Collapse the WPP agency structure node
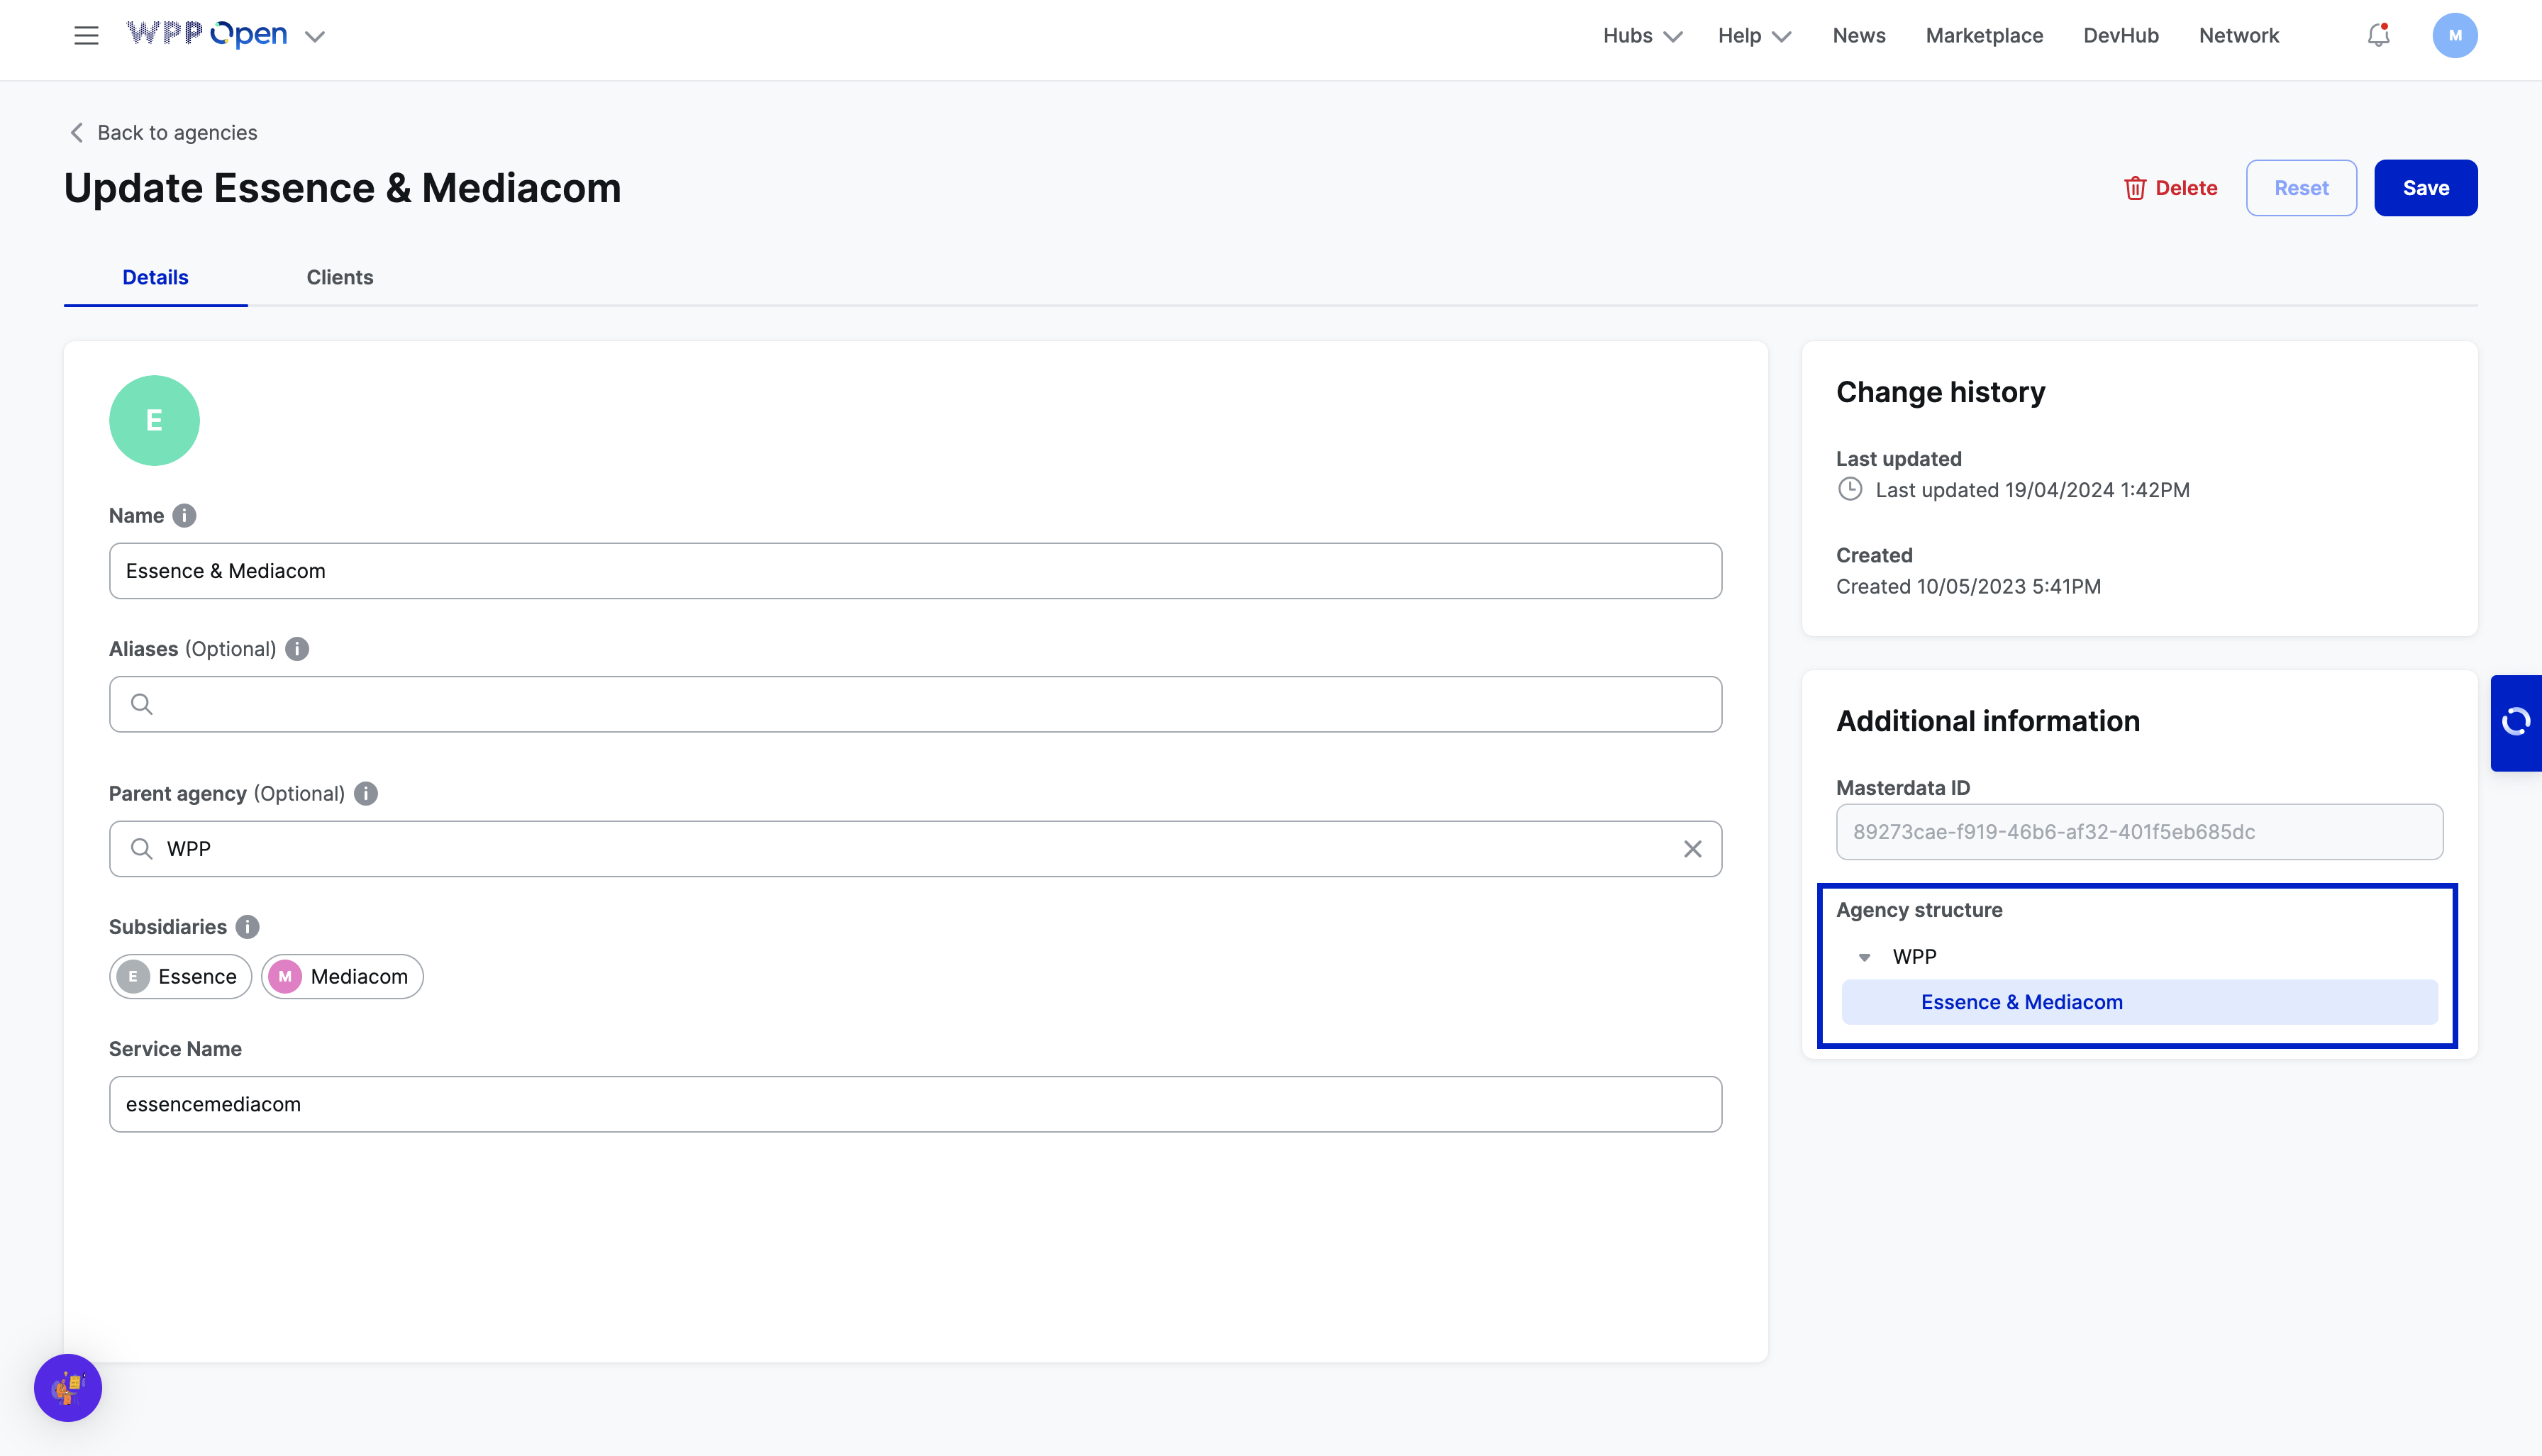The image size is (2542, 1456). pyautogui.click(x=1864, y=958)
